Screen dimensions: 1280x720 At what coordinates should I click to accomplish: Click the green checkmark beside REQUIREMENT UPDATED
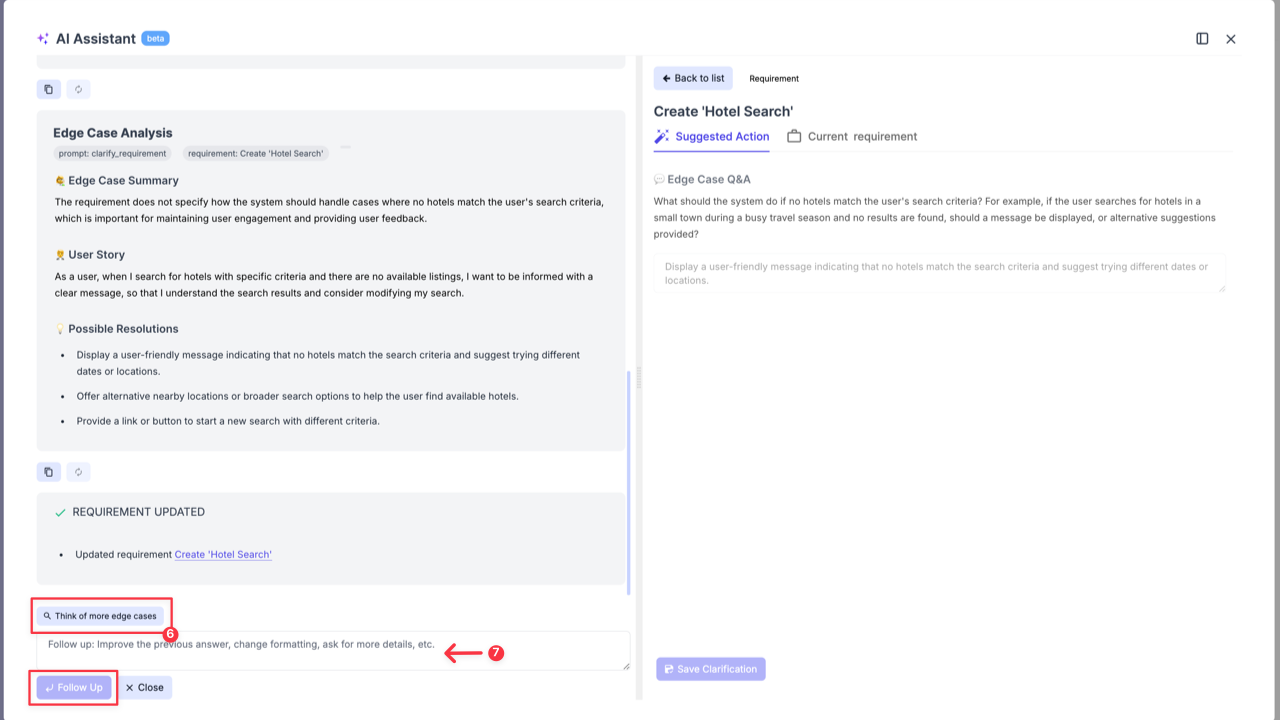[60, 511]
